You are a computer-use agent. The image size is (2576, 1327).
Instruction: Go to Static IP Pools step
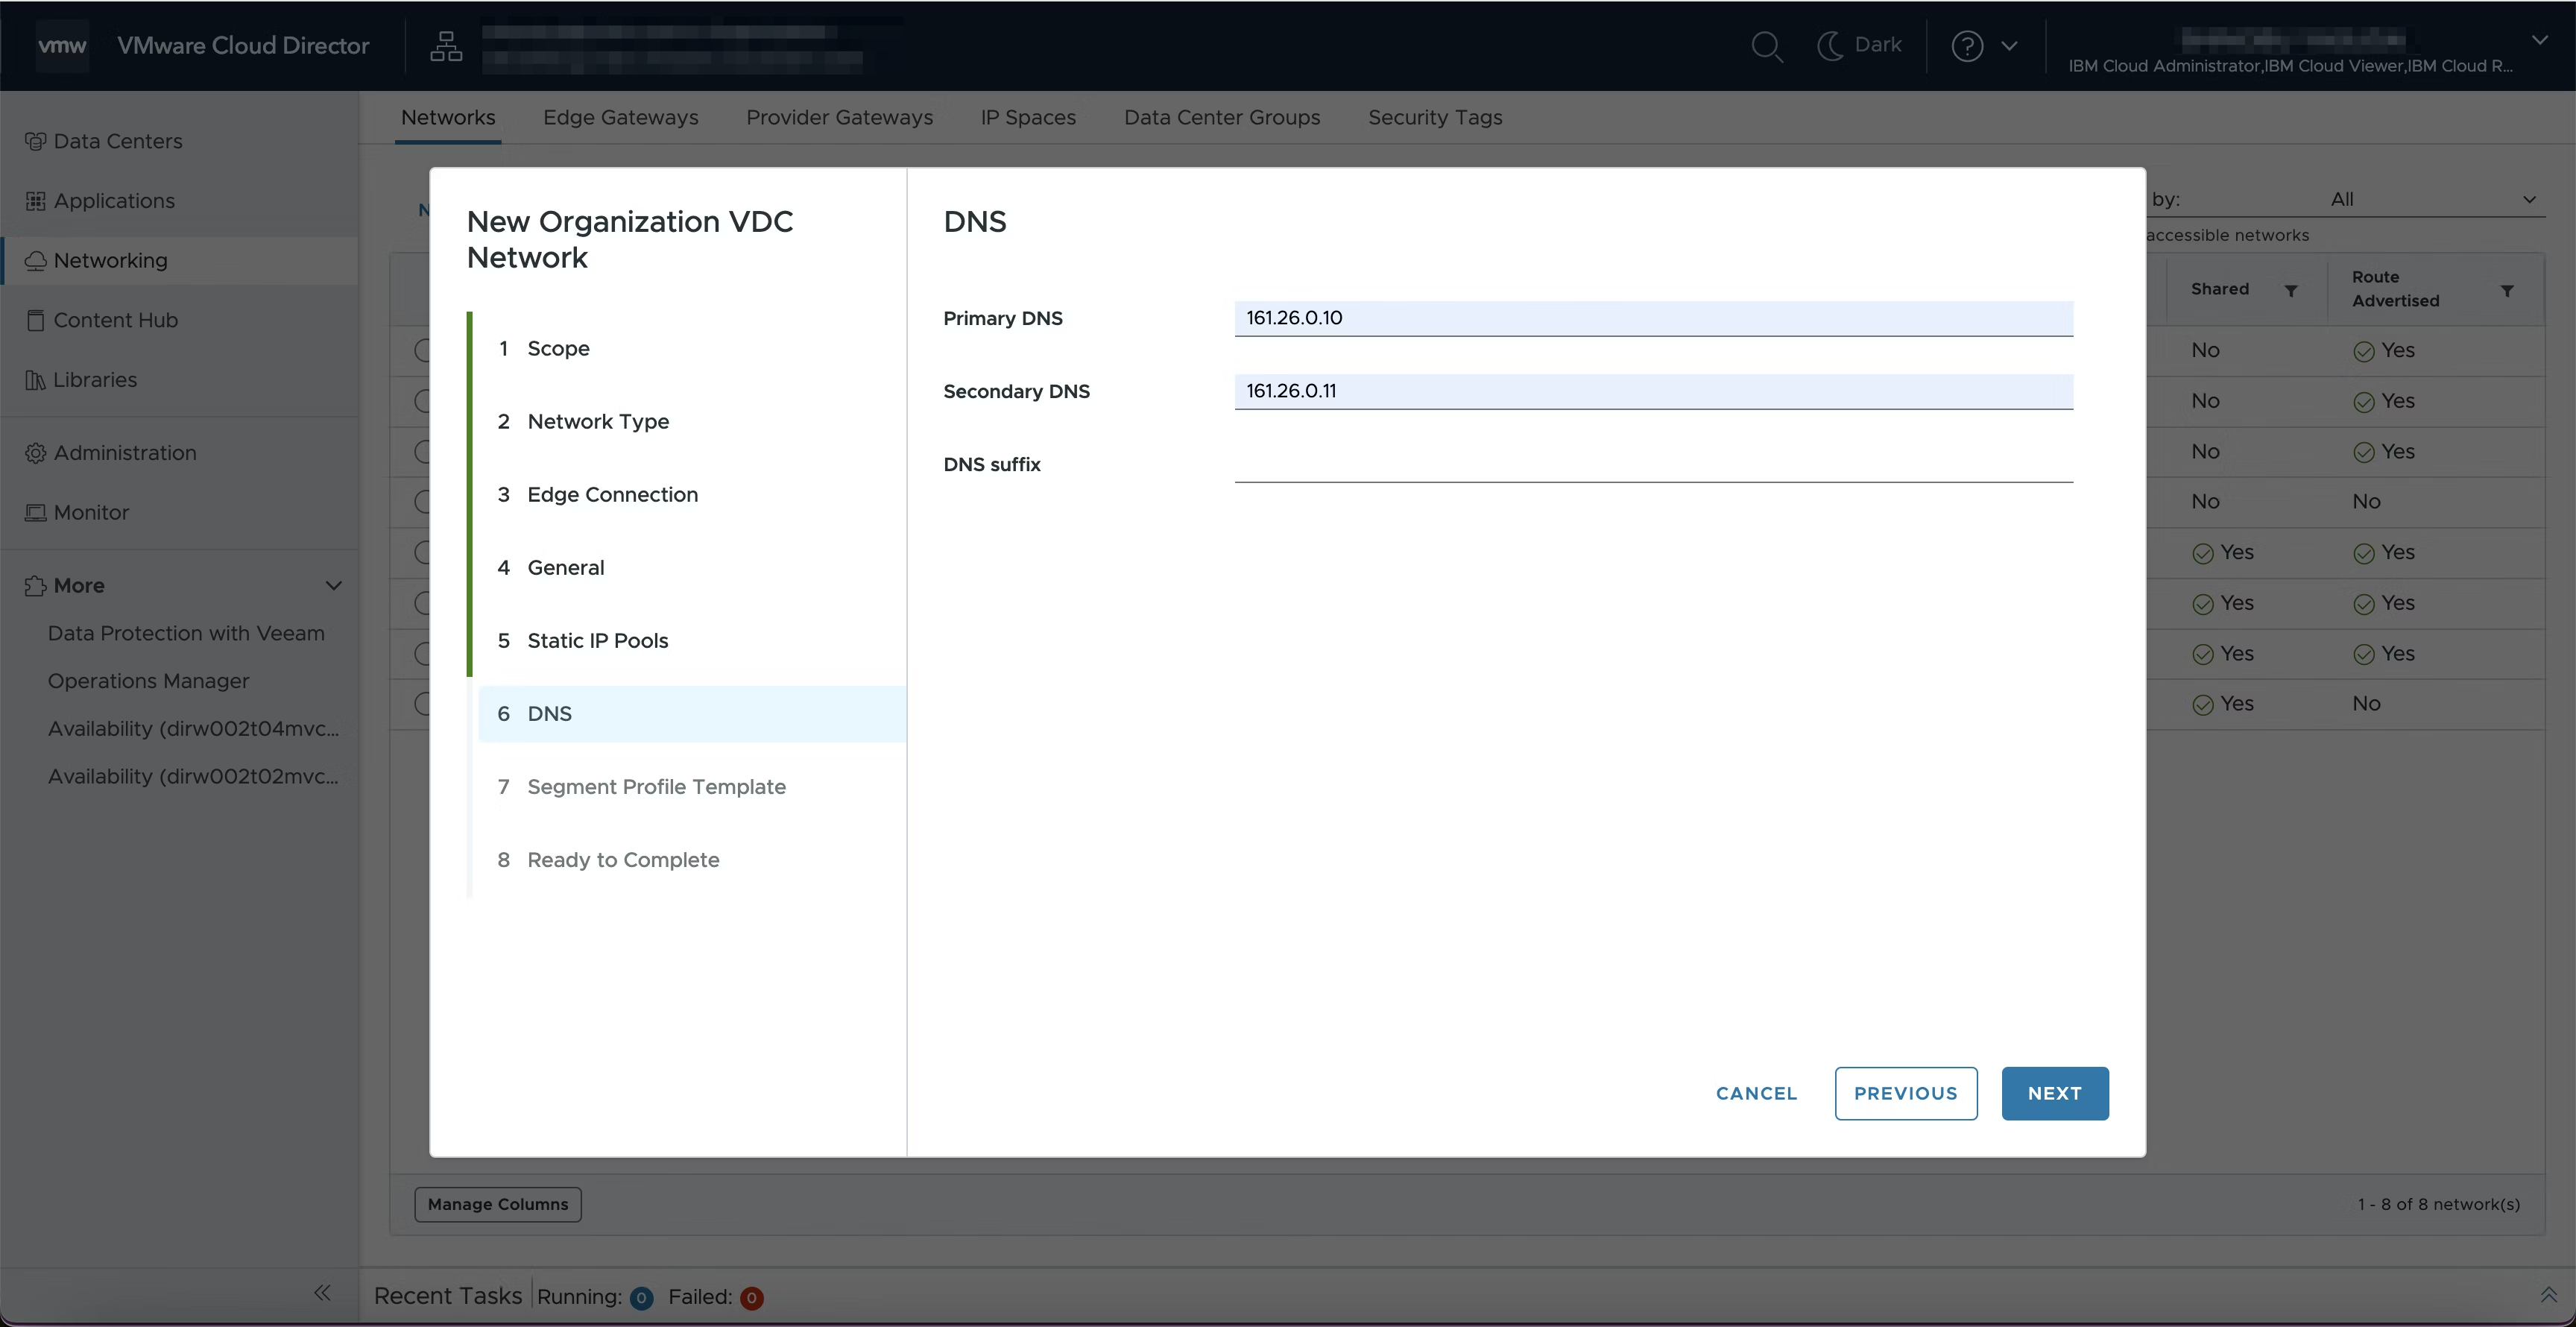pyautogui.click(x=597, y=641)
